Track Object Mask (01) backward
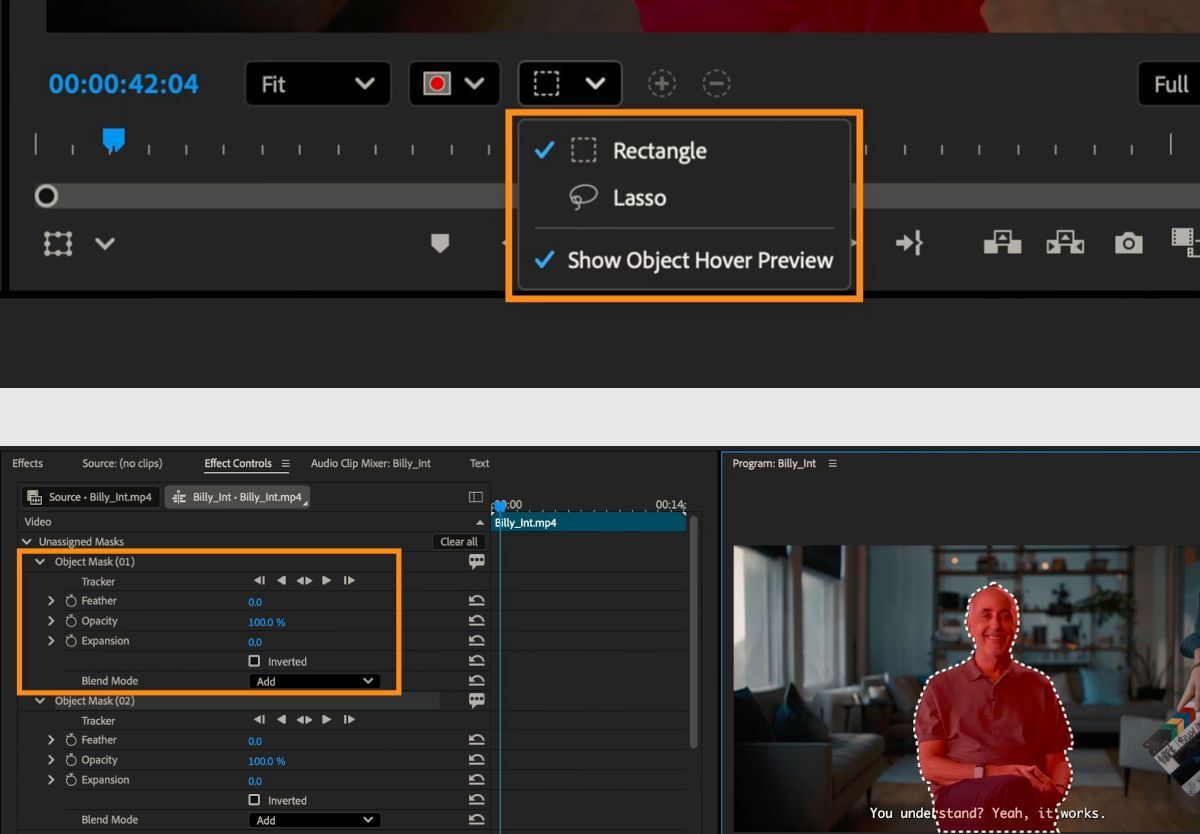Viewport: 1200px width, 834px height. pyautogui.click(x=282, y=580)
